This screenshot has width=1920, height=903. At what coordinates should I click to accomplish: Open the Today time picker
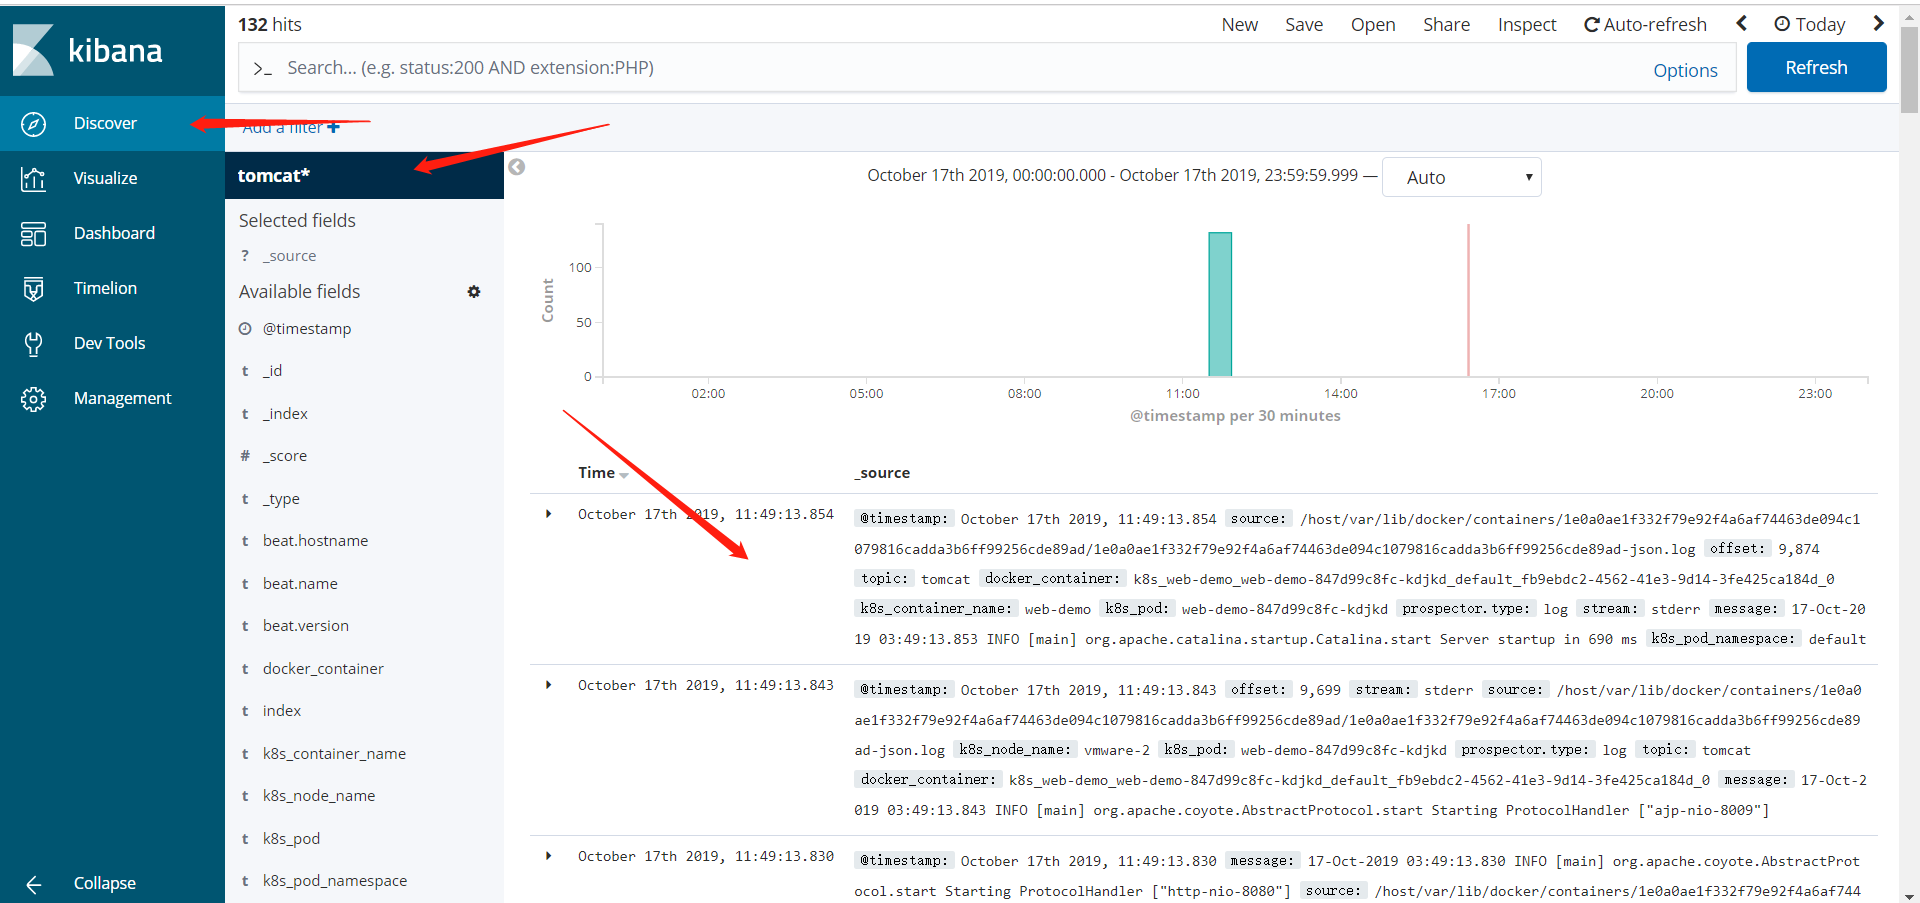pos(1809,25)
